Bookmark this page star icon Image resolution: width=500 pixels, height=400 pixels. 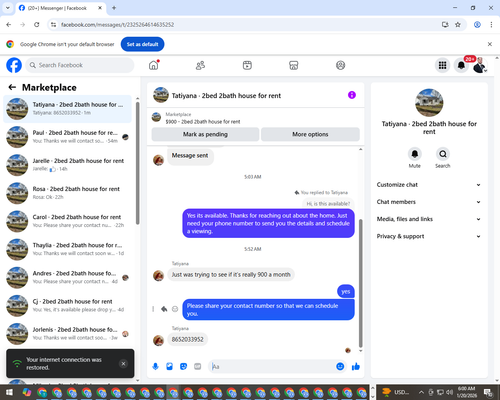(458, 25)
